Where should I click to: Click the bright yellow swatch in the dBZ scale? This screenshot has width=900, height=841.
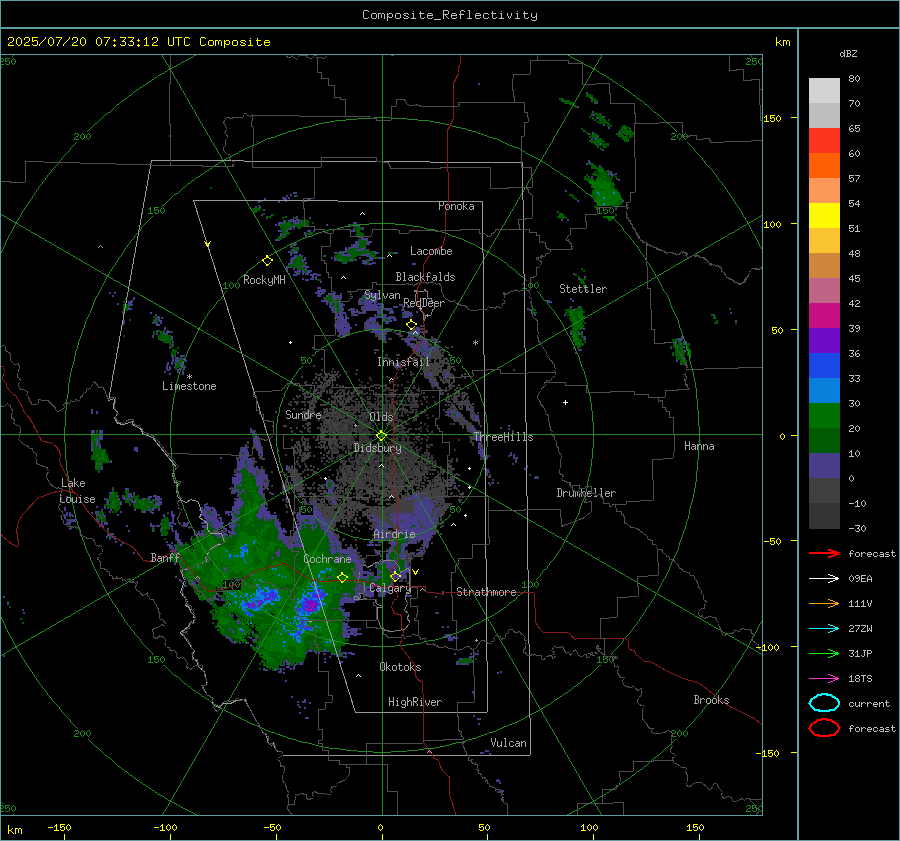(x=824, y=216)
